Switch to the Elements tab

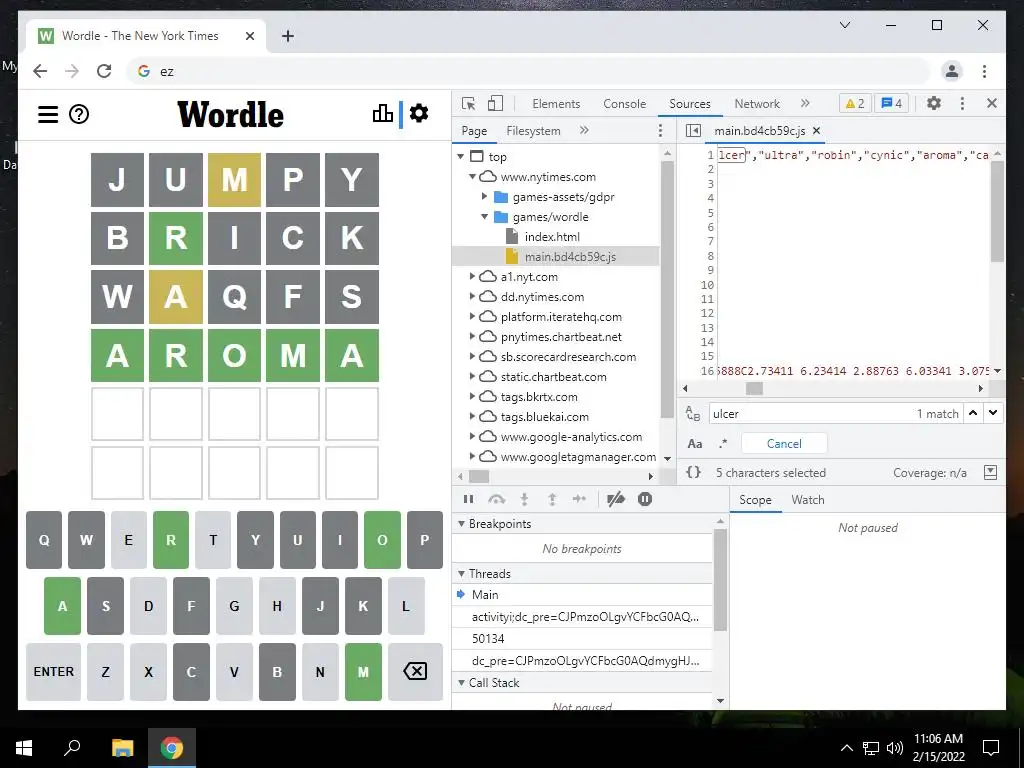click(556, 103)
